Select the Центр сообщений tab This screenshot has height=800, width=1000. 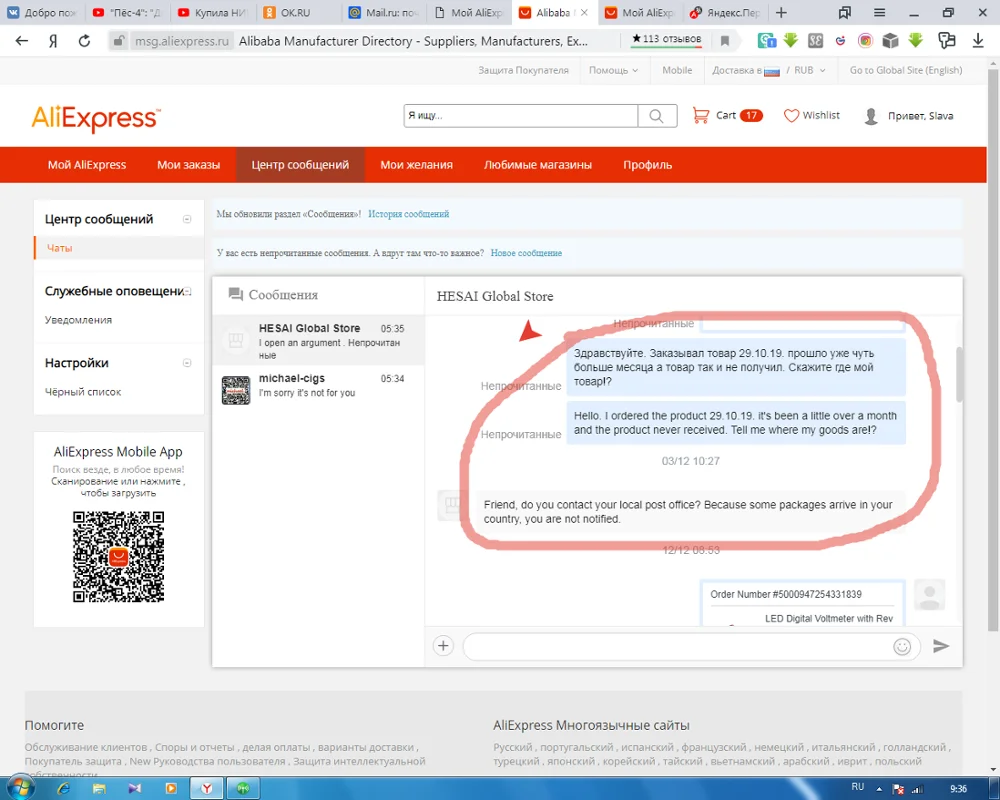coord(300,165)
